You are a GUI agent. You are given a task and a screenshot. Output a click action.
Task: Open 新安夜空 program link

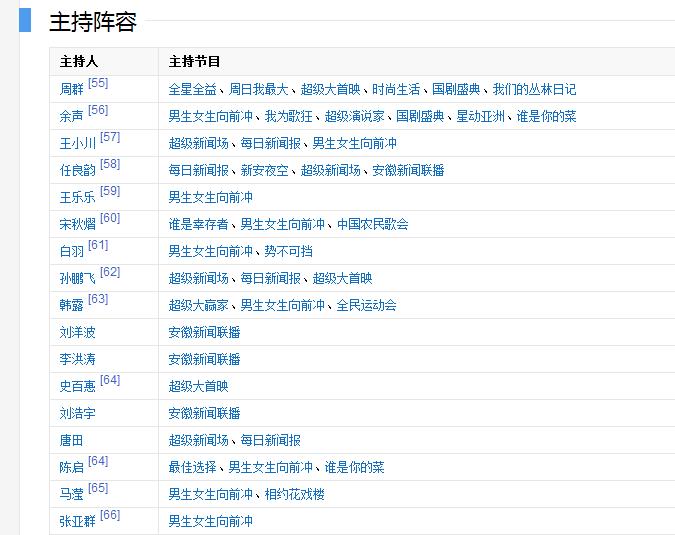click(x=264, y=170)
